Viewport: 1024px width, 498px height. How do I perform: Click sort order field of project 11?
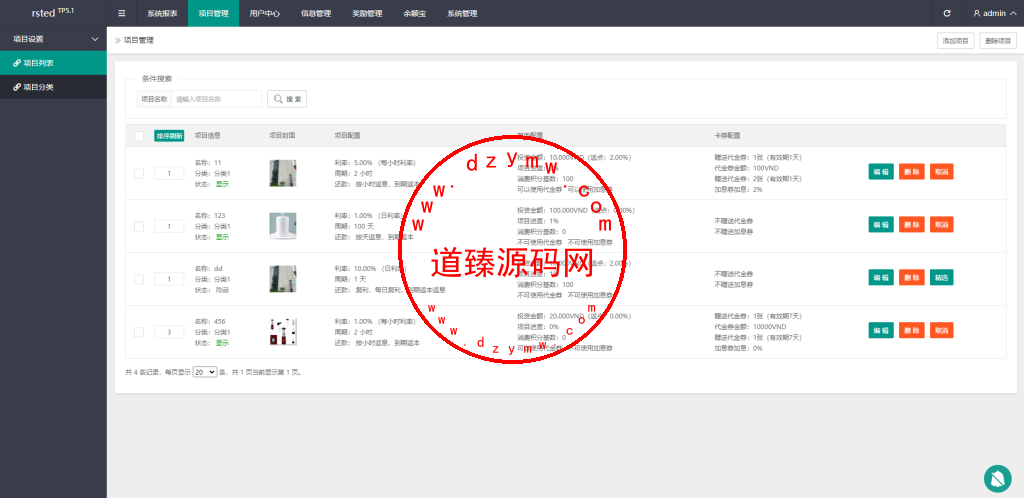click(x=169, y=174)
